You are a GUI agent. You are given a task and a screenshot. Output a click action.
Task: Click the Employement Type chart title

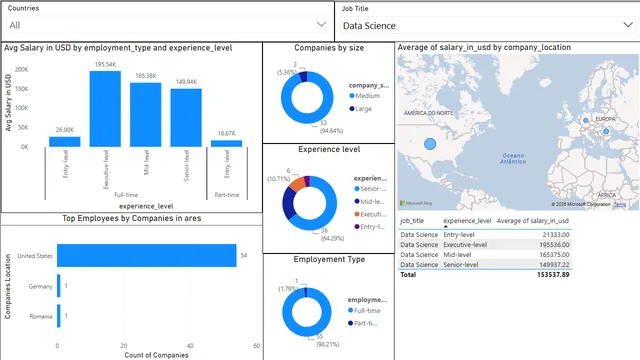pyautogui.click(x=329, y=259)
